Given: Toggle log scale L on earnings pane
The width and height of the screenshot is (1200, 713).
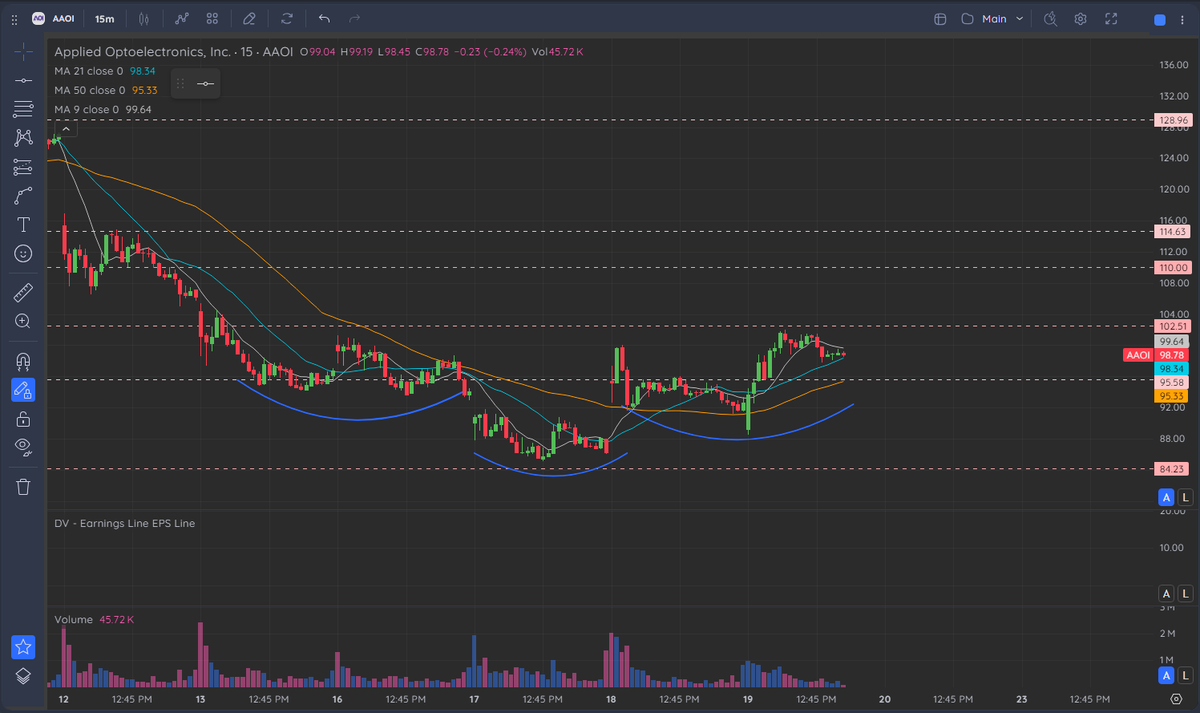Looking at the screenshot, I should 1185,594.
